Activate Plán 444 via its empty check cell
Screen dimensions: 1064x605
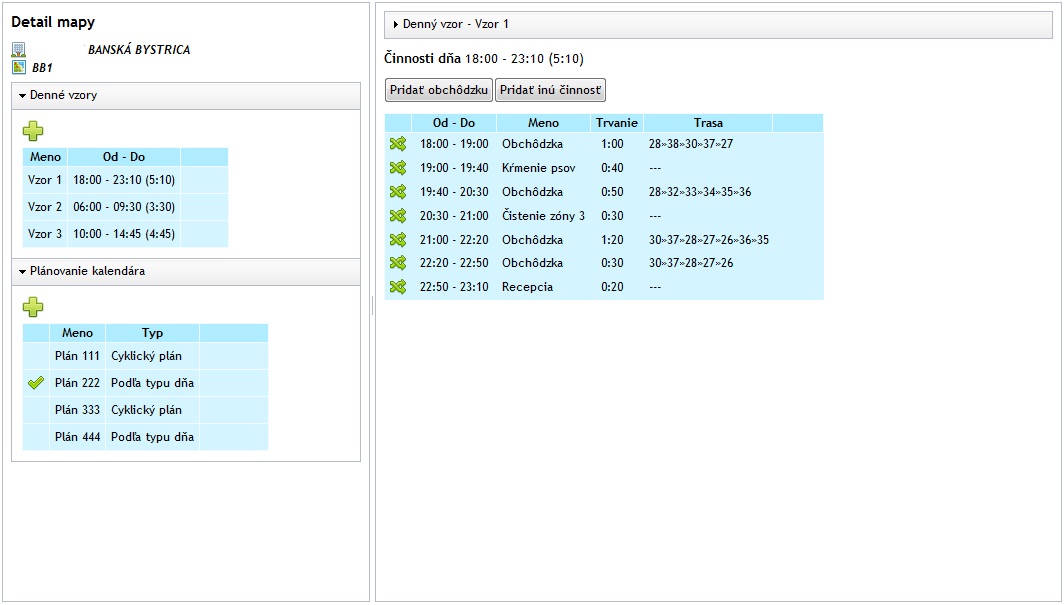pyautogui.click(x=36, y=437)
